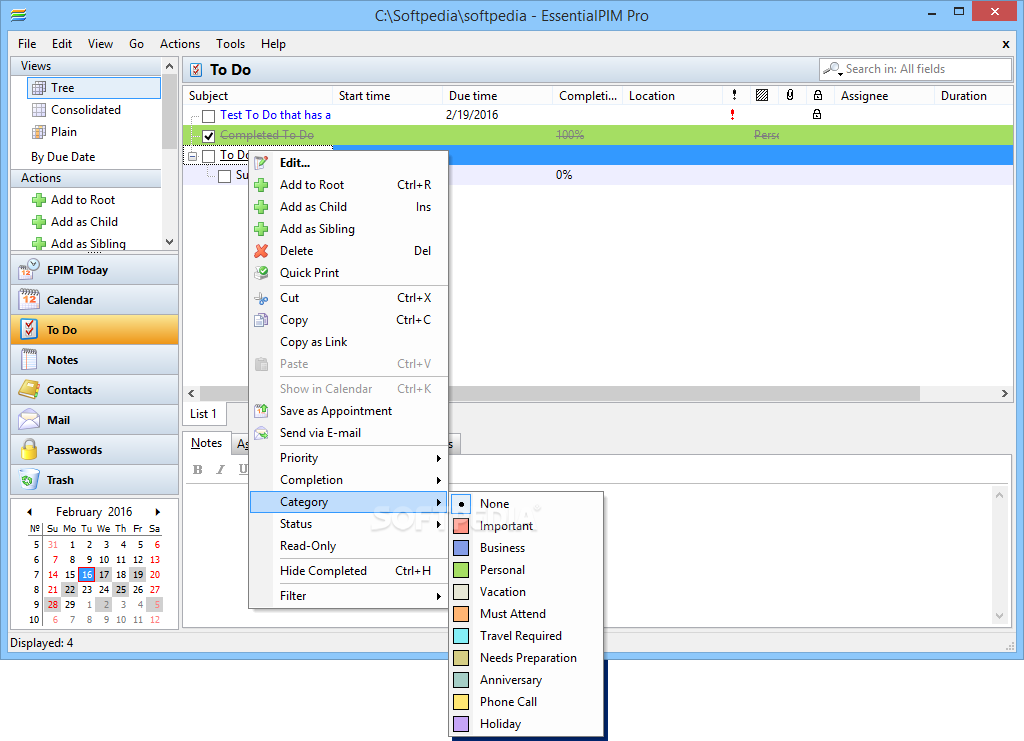
Task: Select February 19 in mini calendar
Action: point(138,575)
